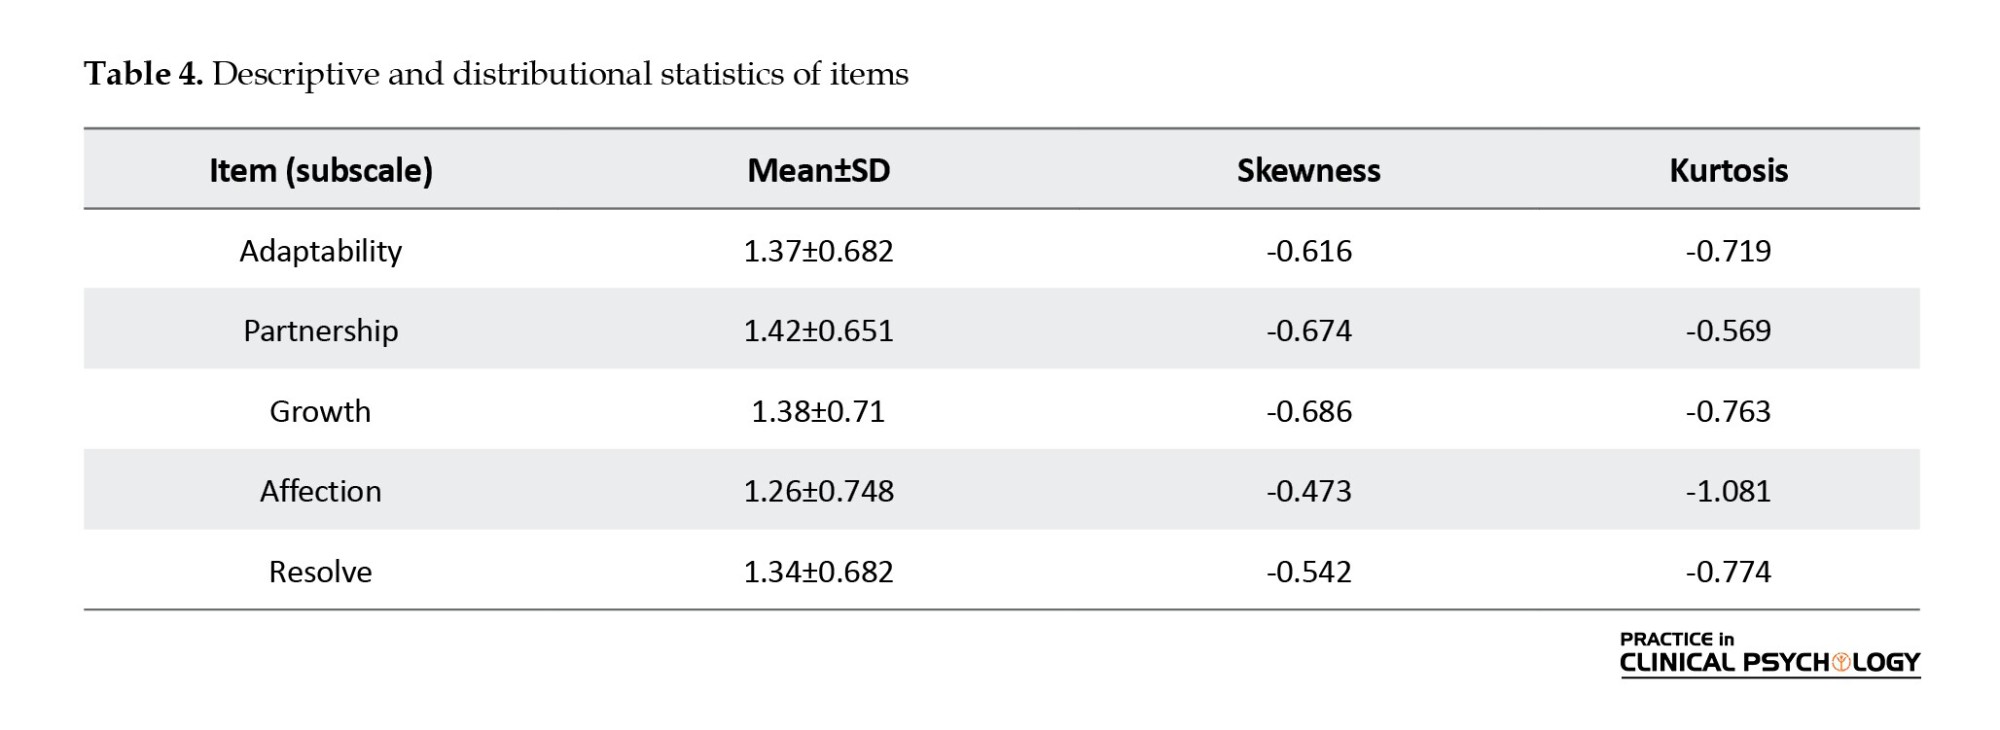This screenshot has height=730, width=2000.
Task: Click the Adaptability skewness value -0.616
Action: click(x=1308, y=250)
